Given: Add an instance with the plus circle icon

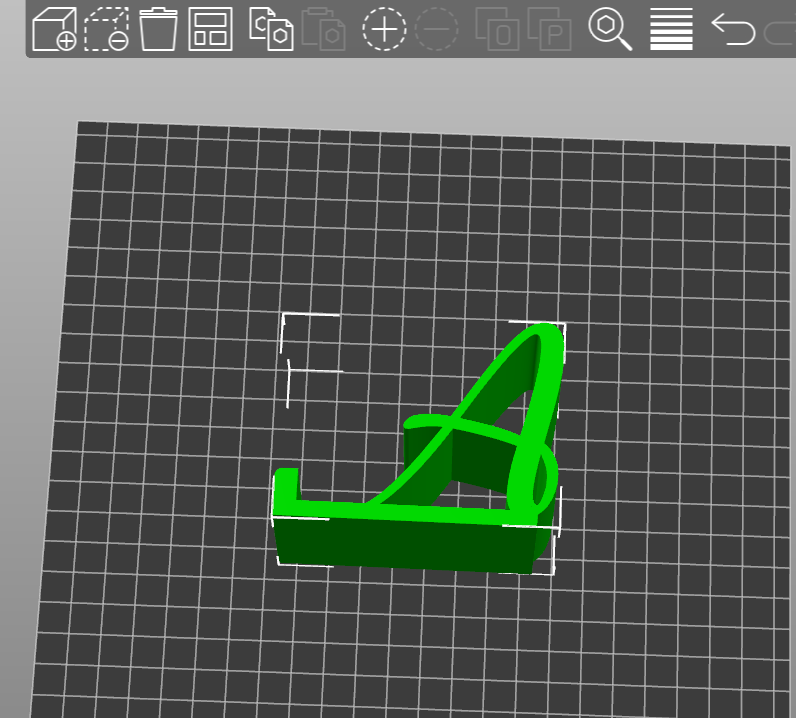Looking at the screenshot, I should click(x=384, y=29).
